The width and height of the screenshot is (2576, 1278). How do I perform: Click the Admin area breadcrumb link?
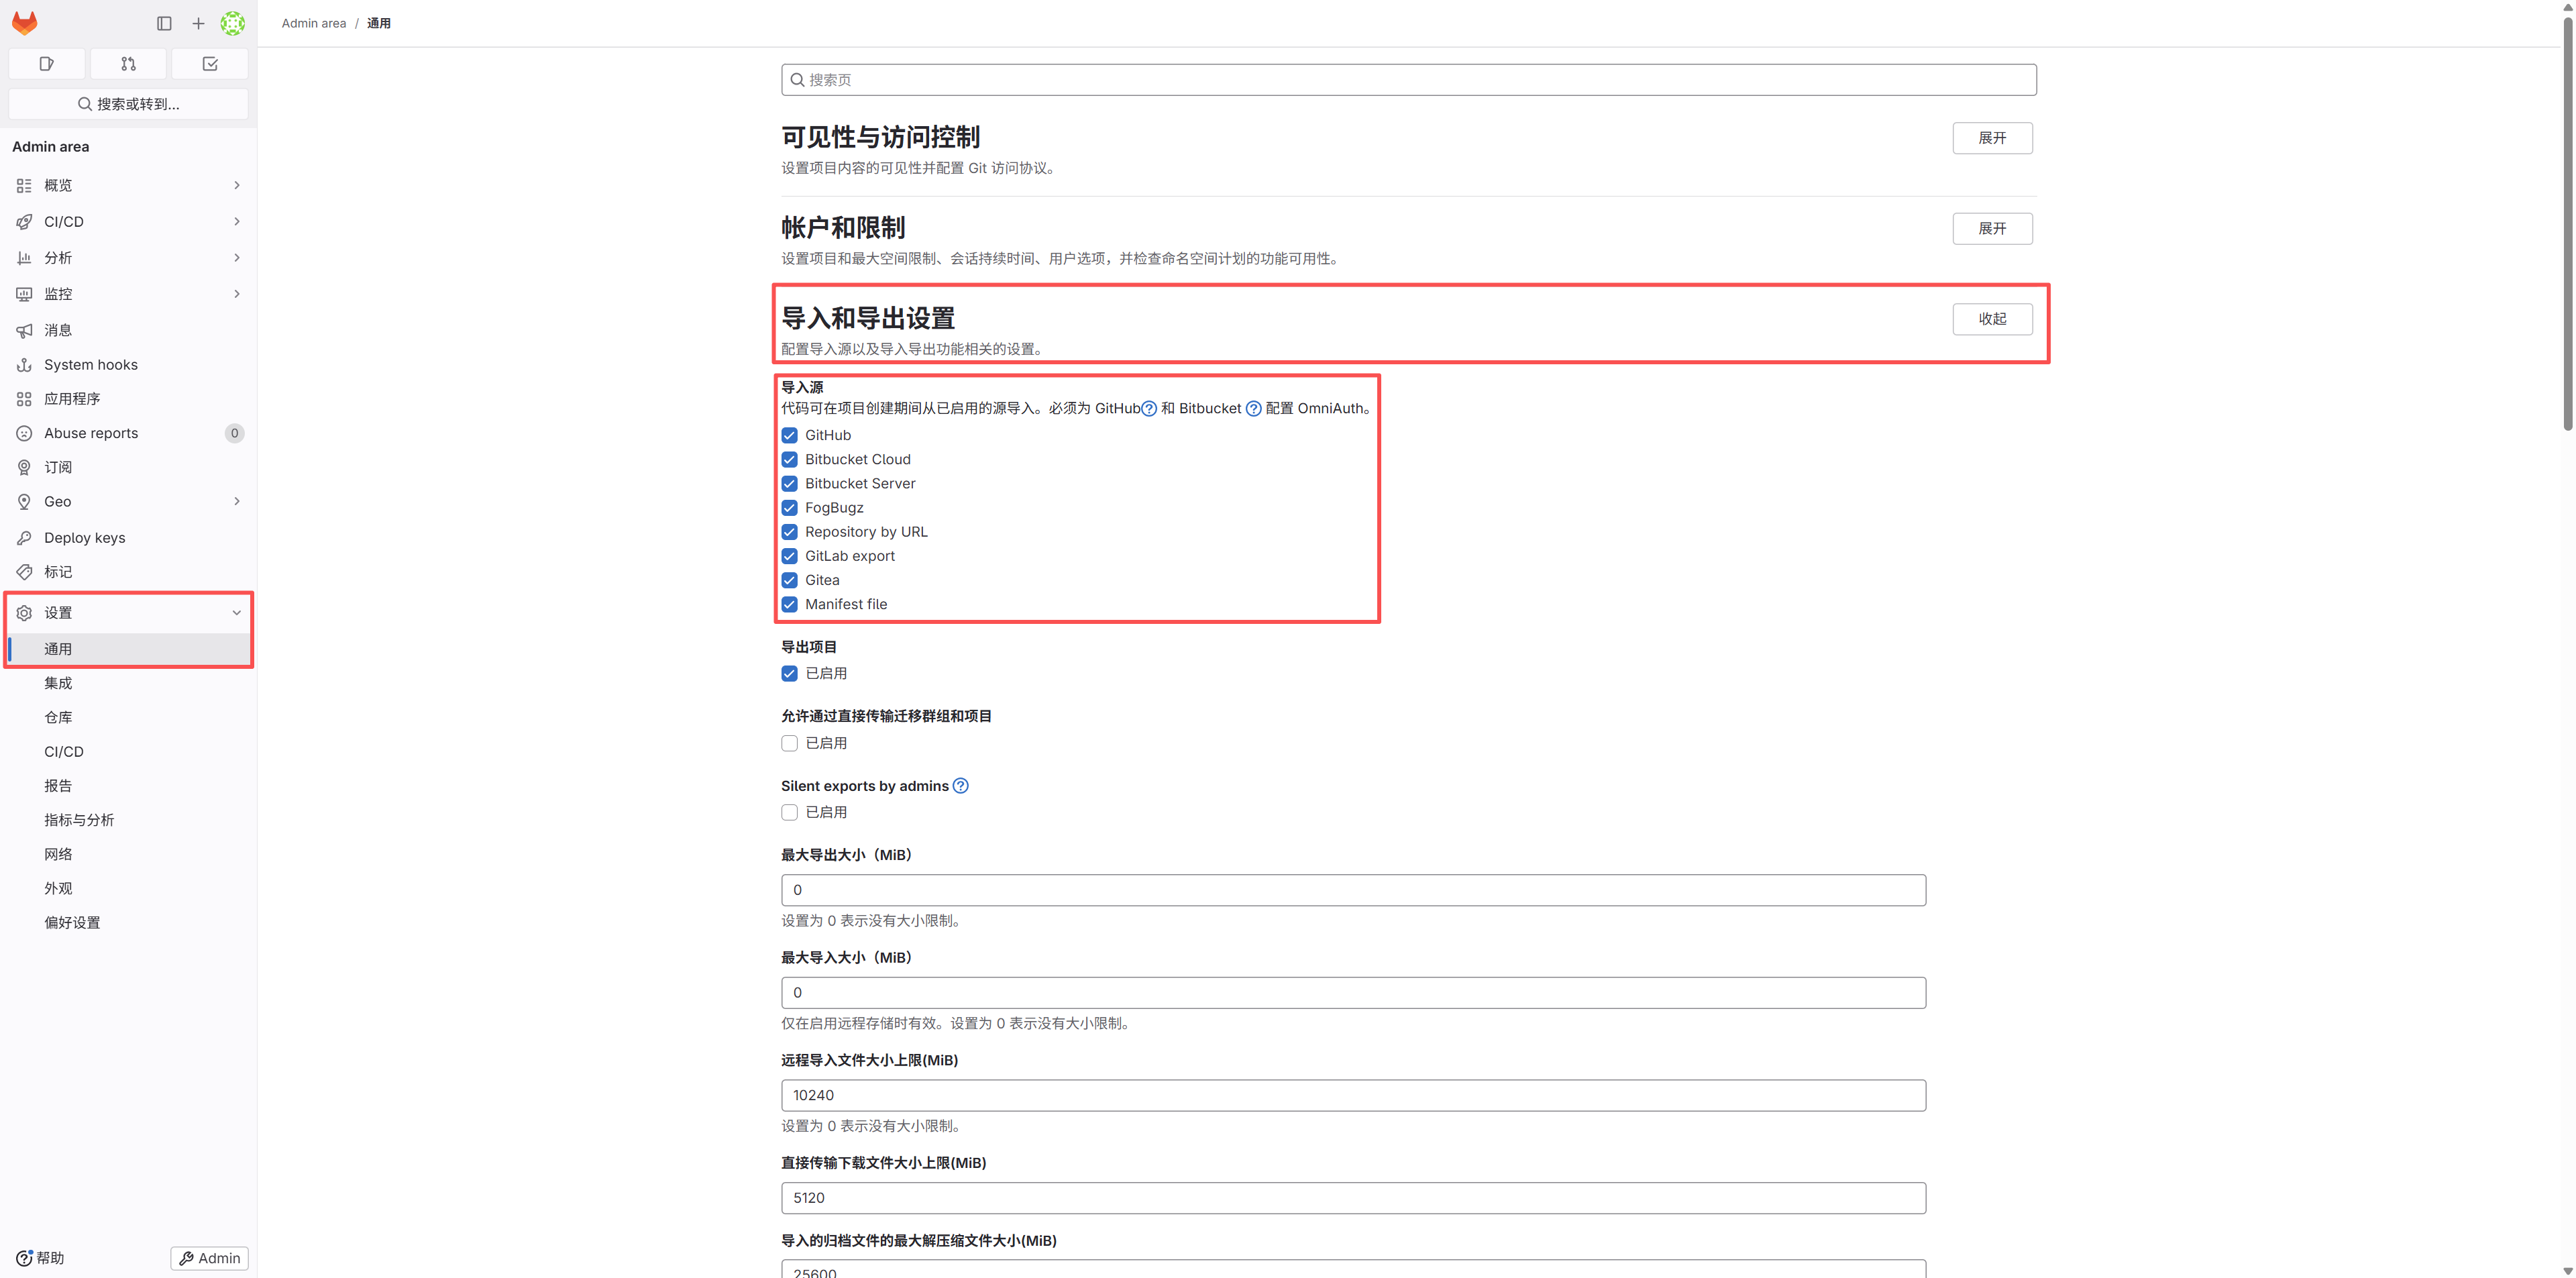314,23
